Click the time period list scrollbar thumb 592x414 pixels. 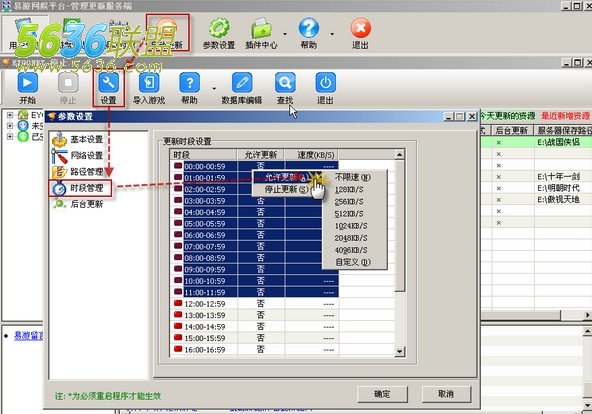point(399,225)
